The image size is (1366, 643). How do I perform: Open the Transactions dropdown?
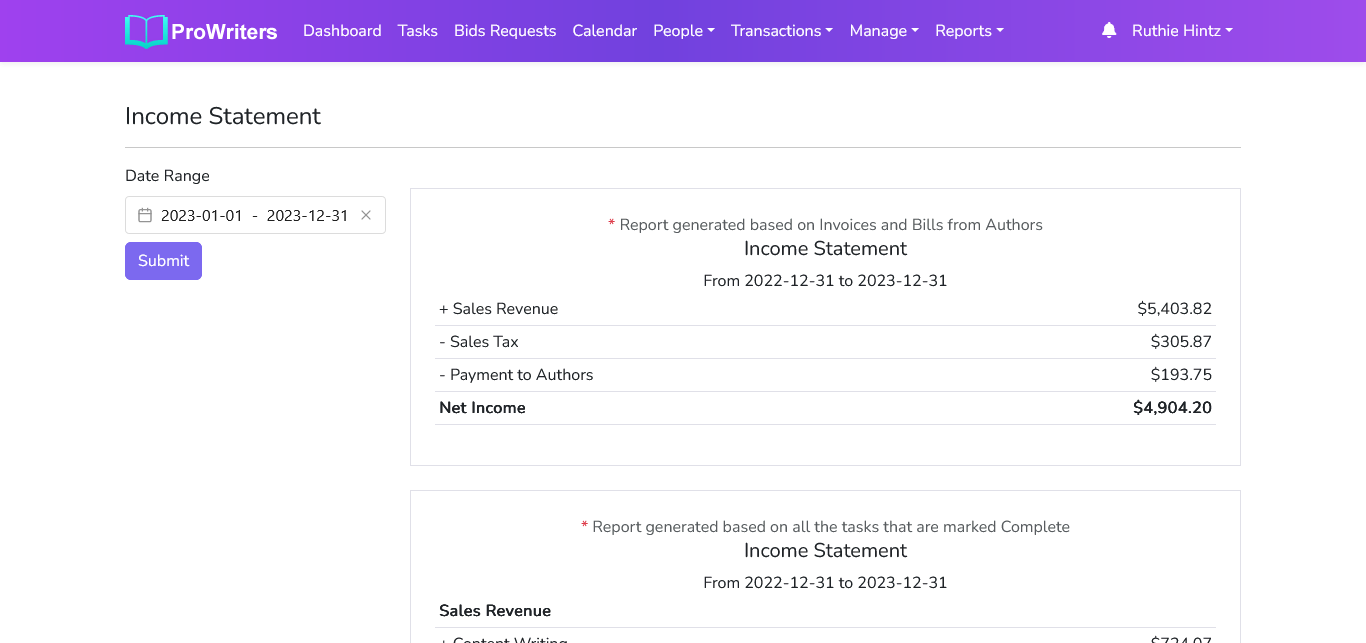click(x=781, y=31)
